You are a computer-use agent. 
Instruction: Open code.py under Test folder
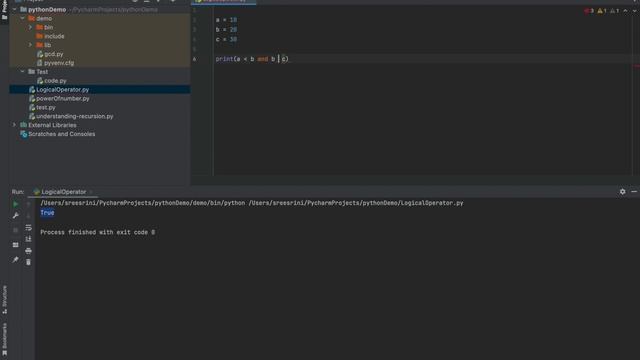(x=51, y=81)
